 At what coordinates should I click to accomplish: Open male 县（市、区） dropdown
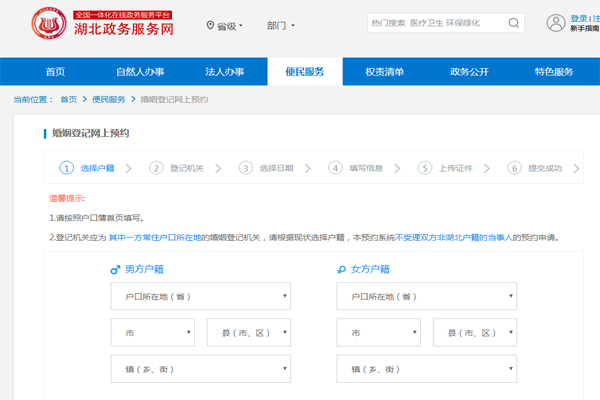(249, 332)
